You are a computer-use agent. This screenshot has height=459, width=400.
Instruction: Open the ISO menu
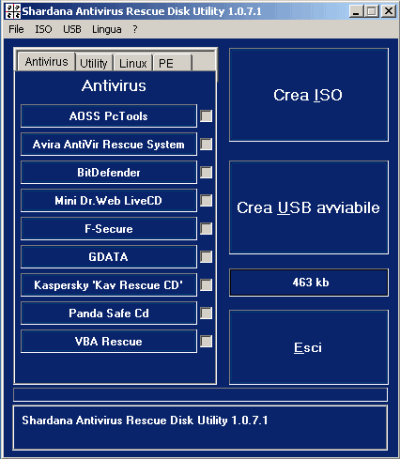44,29
